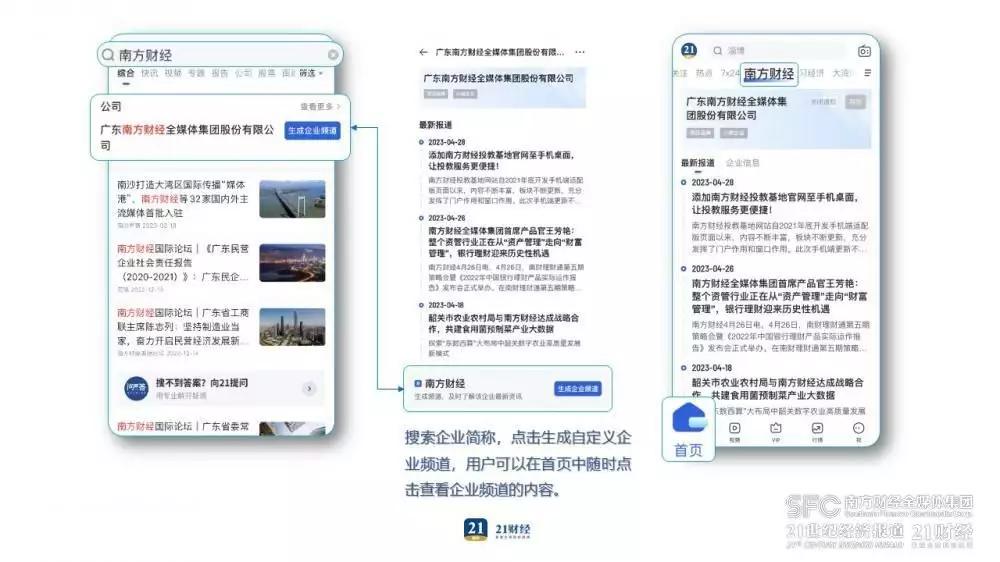Viewport: 1000px width, 562px height.
Task: Select the 最新报道 tab on right phone
Action: pyautogui.click(x=698, y=163)
